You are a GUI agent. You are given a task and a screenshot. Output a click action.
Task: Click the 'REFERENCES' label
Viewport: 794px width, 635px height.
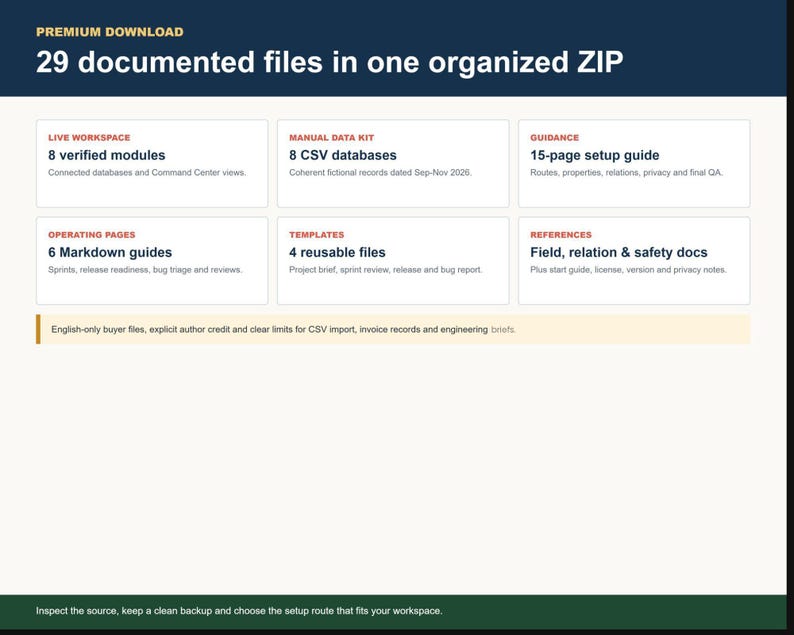[x=561, y=235]
